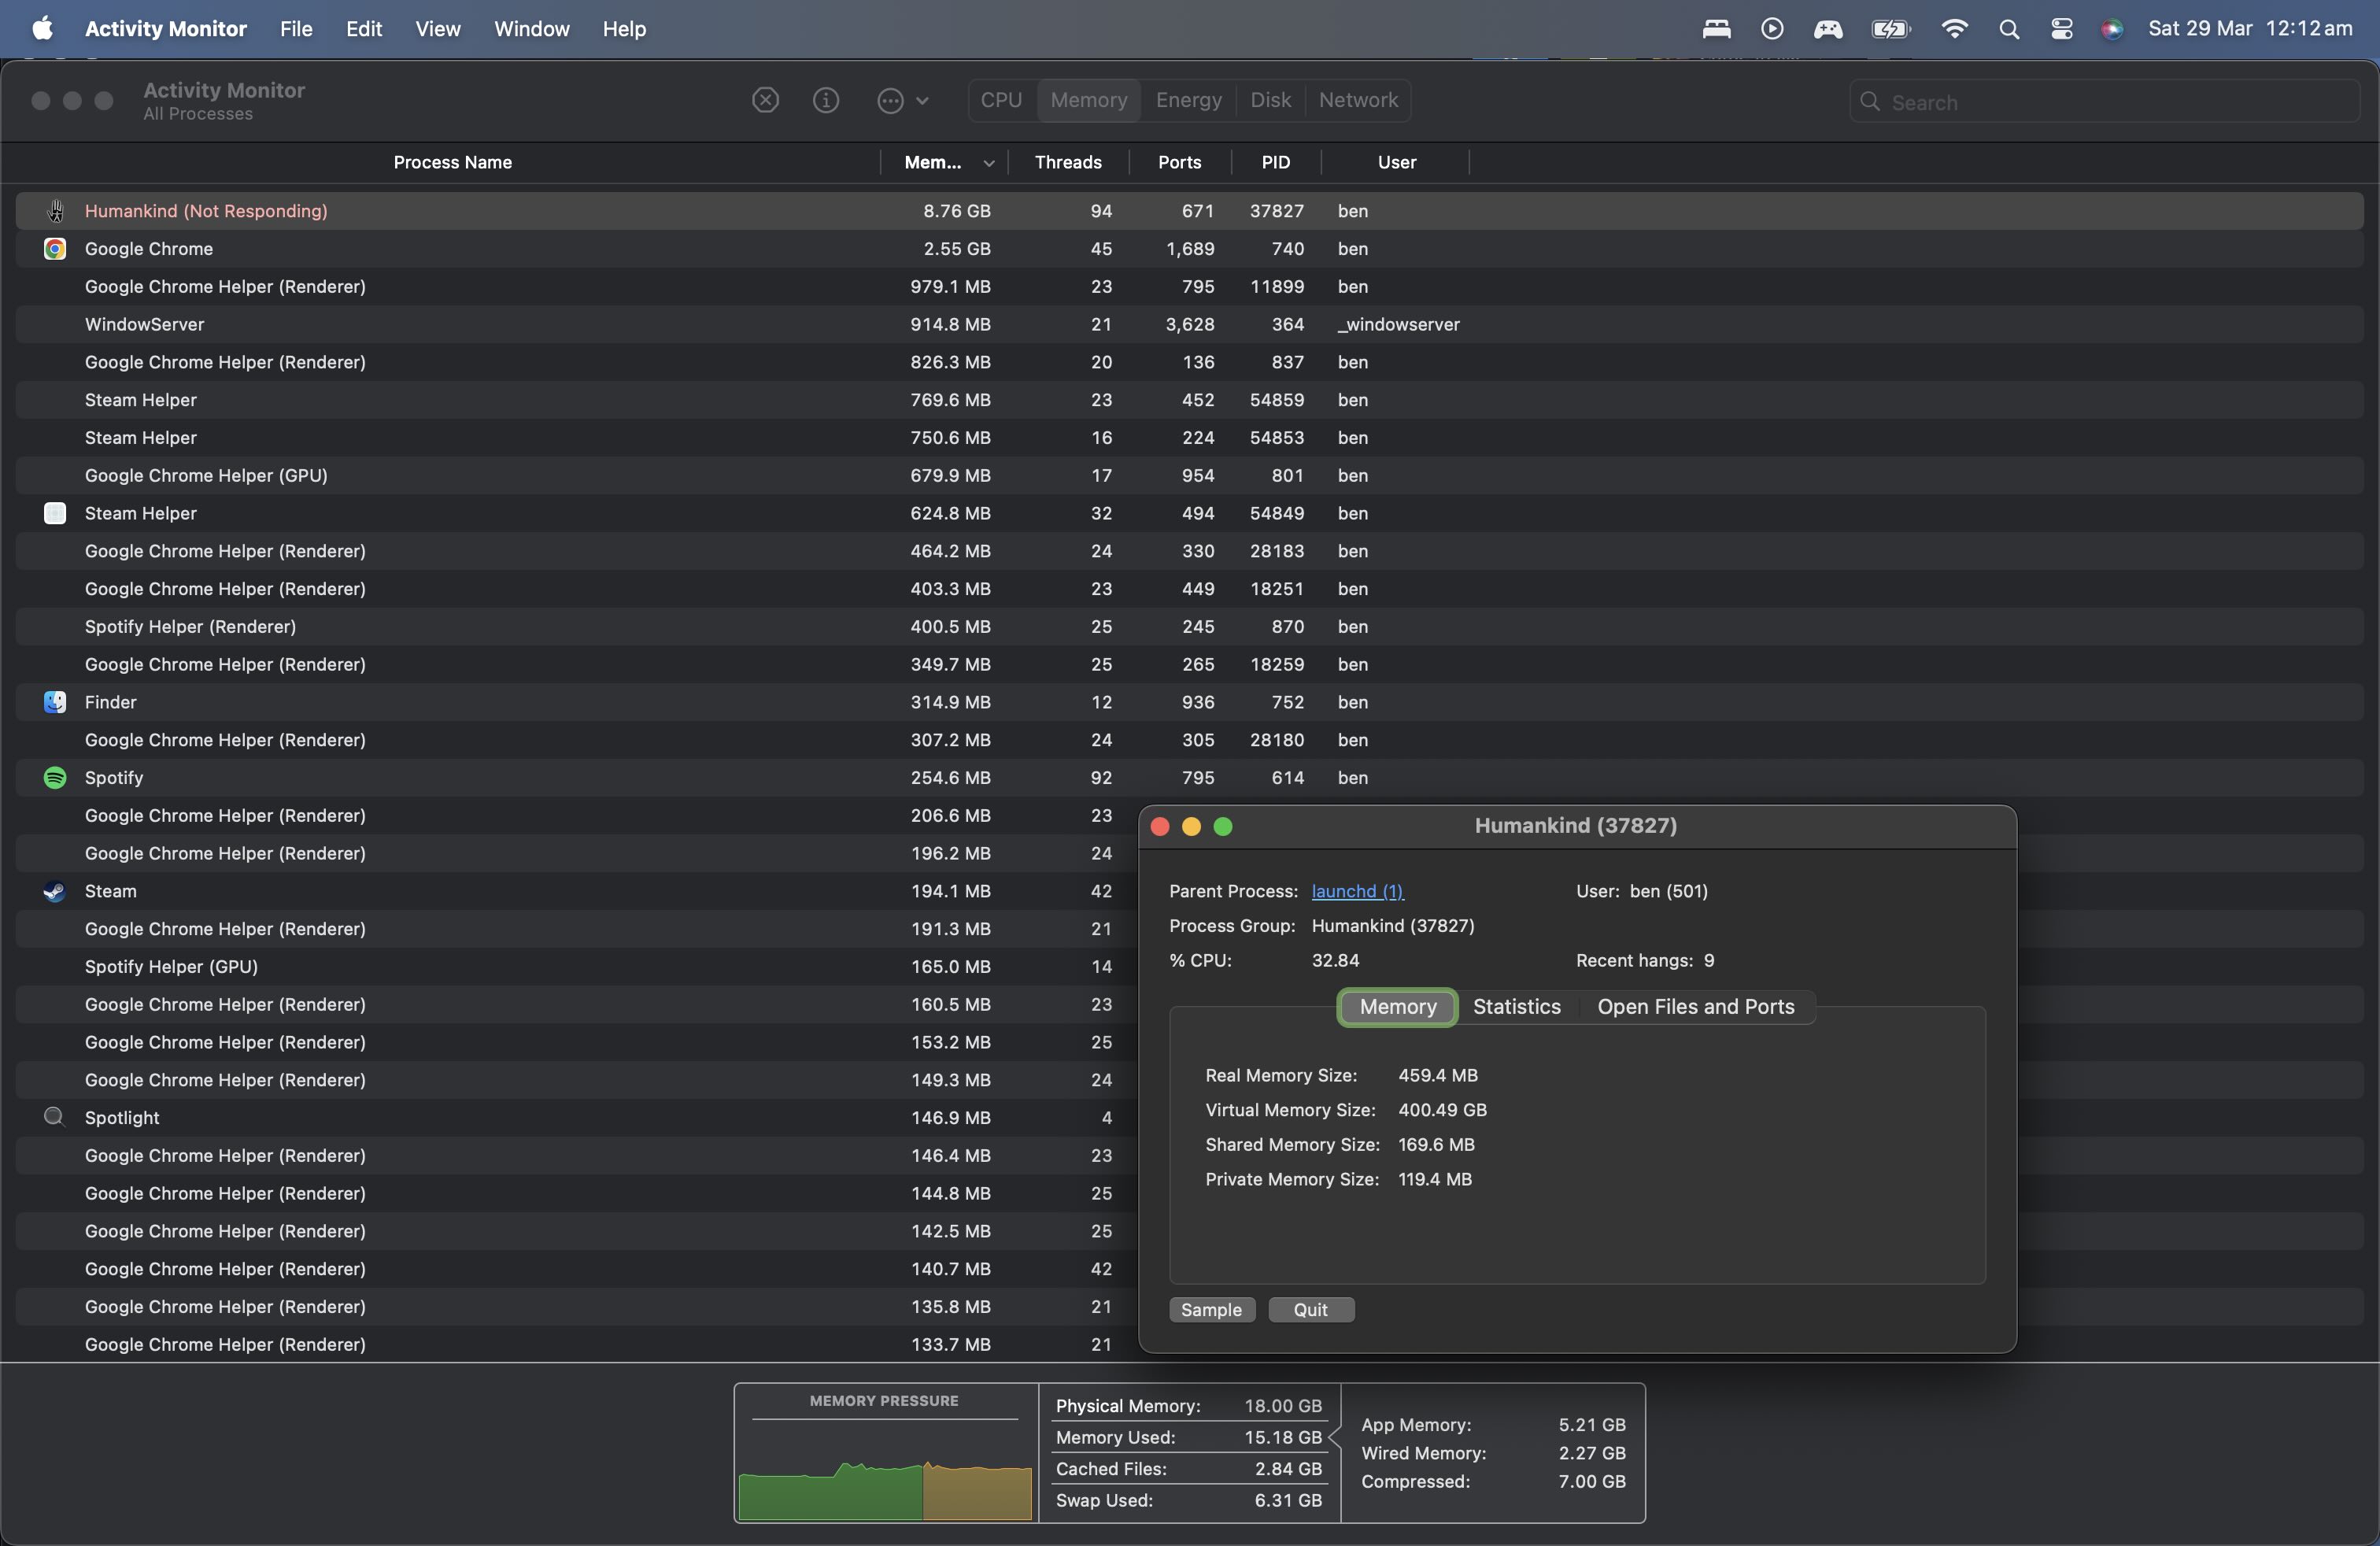Open the View menu
The image size is (2380, 1546).
[438, 28]
